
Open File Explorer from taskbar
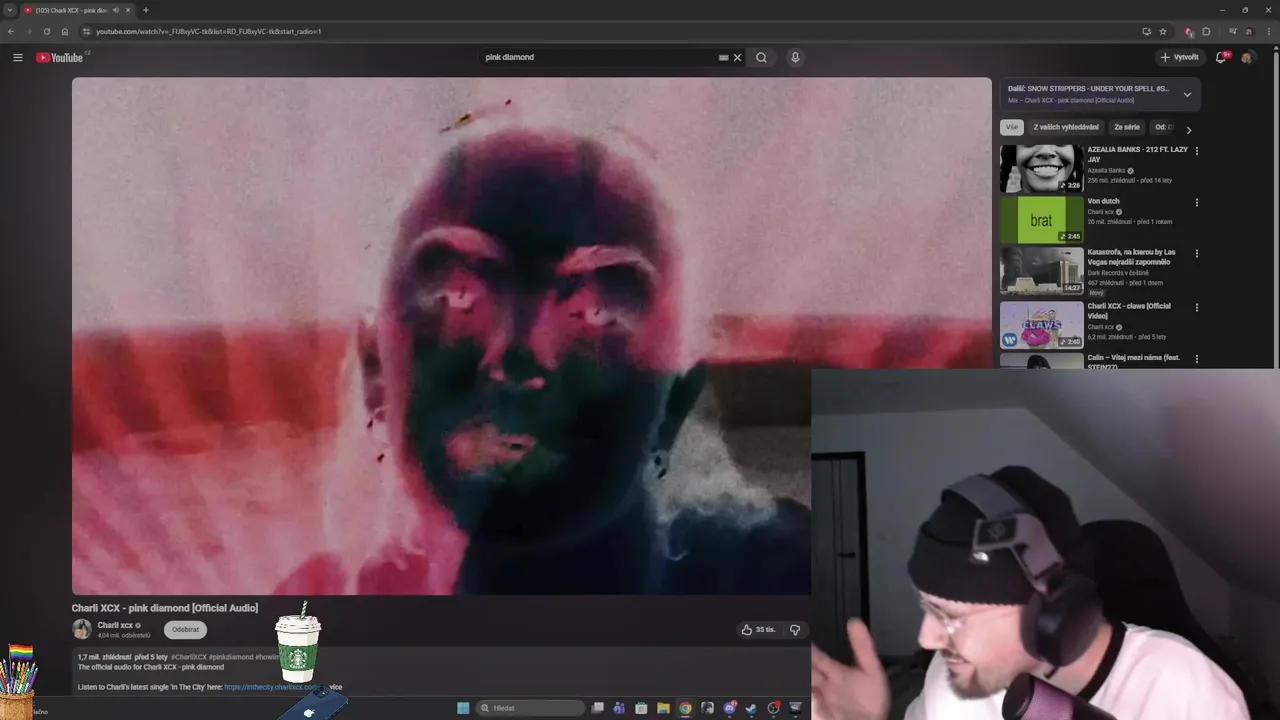pyautogui.click(x=663, y=708)
